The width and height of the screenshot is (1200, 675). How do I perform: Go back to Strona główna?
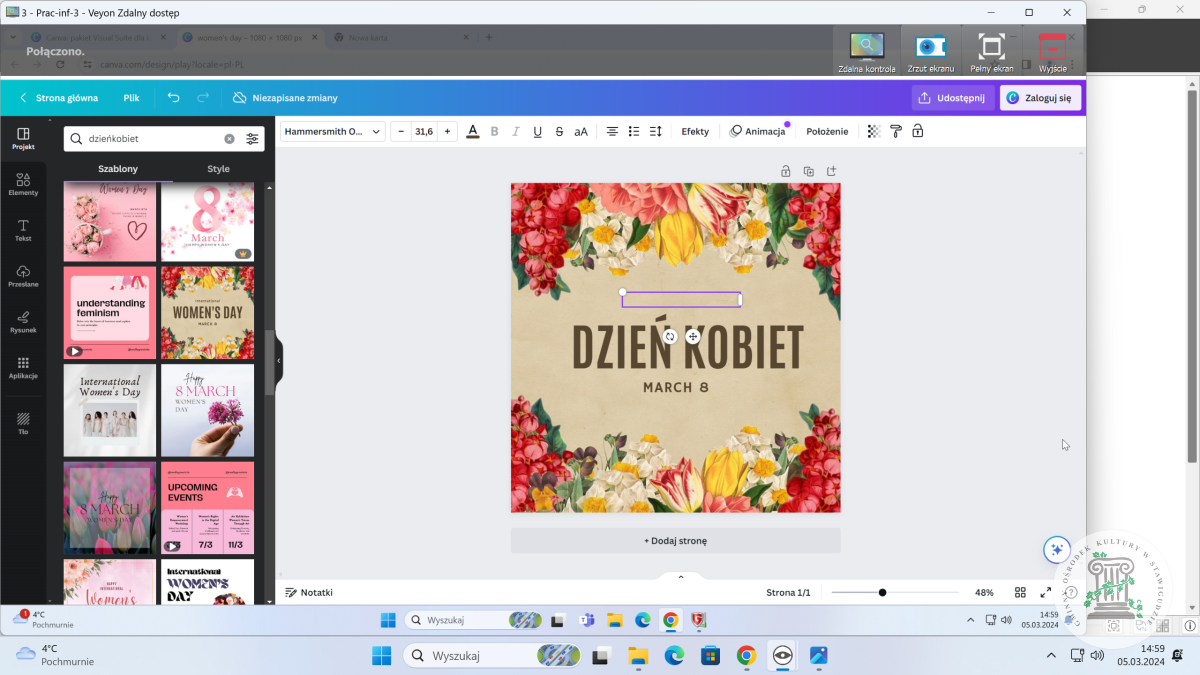(x=59, y=98)
